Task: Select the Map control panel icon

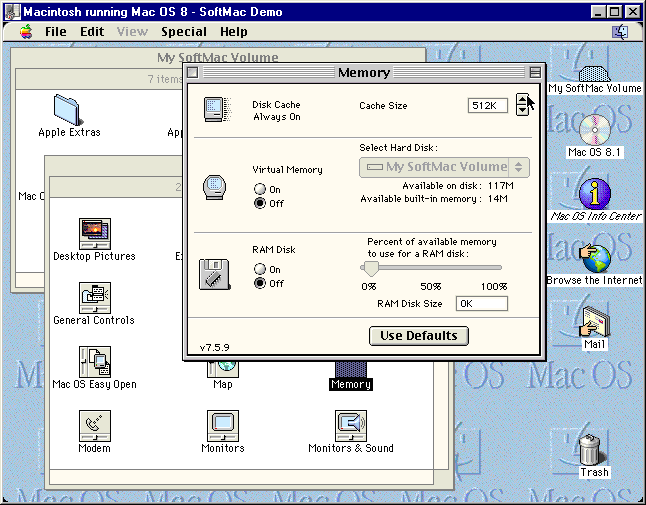Action: point(223,368)
